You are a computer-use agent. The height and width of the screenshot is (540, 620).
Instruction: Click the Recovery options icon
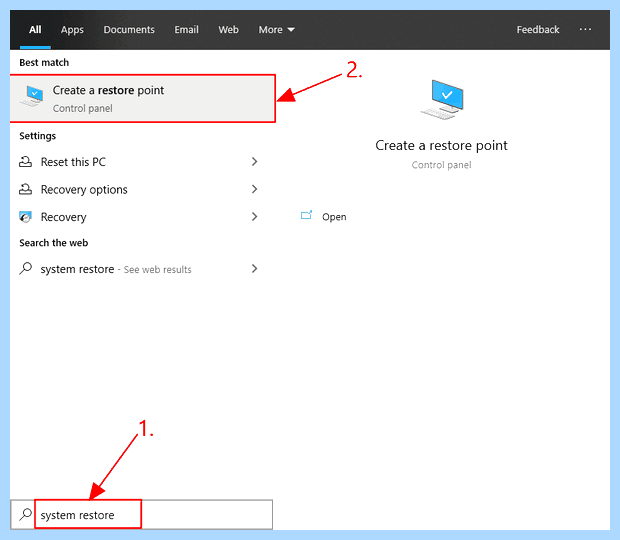click(x=26, y=189)
